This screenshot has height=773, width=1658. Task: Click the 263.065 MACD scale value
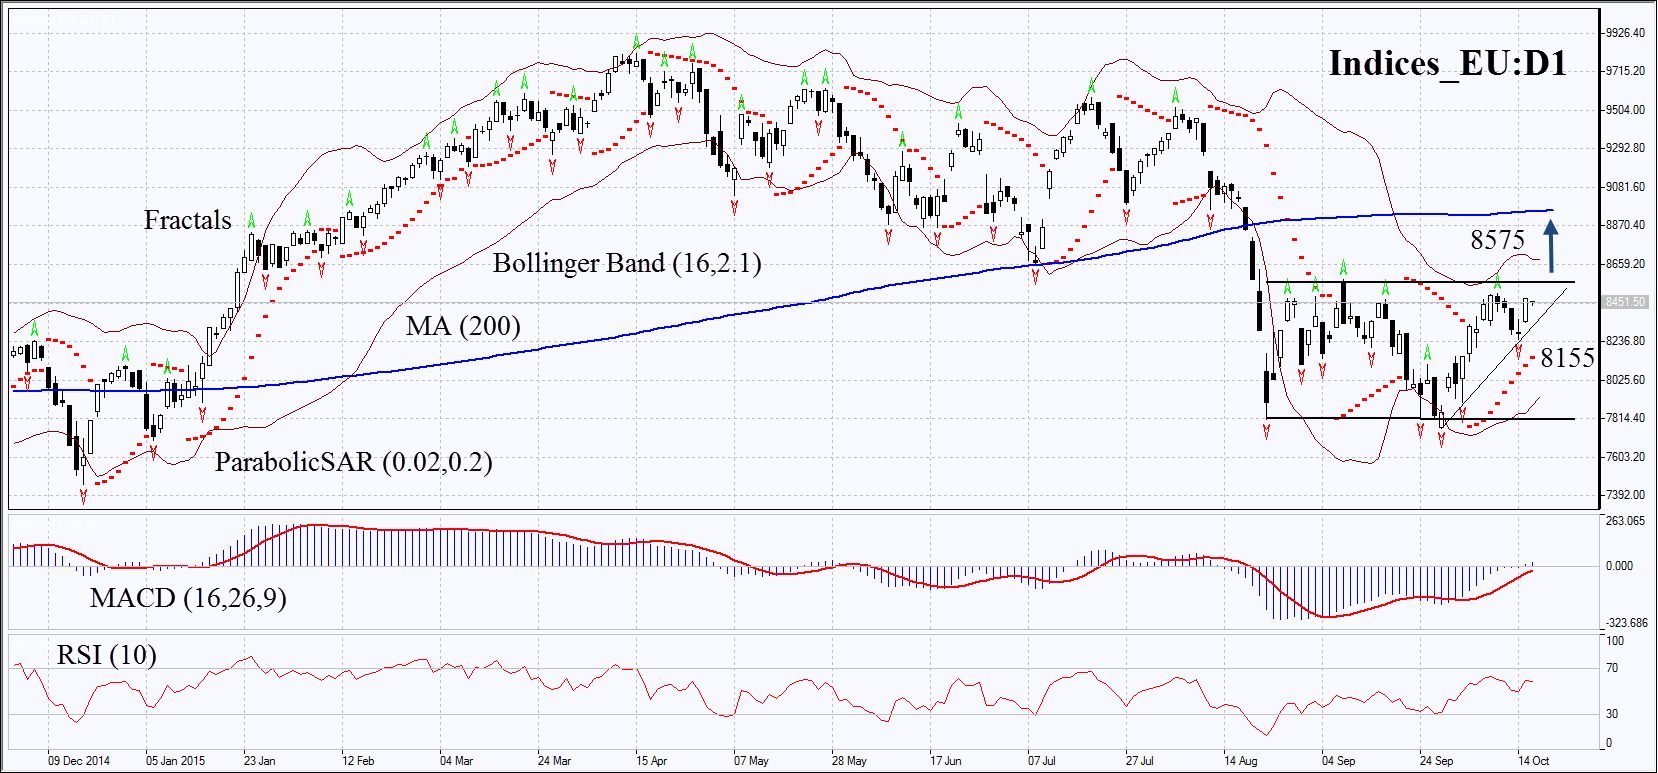tap(1626, 521)
